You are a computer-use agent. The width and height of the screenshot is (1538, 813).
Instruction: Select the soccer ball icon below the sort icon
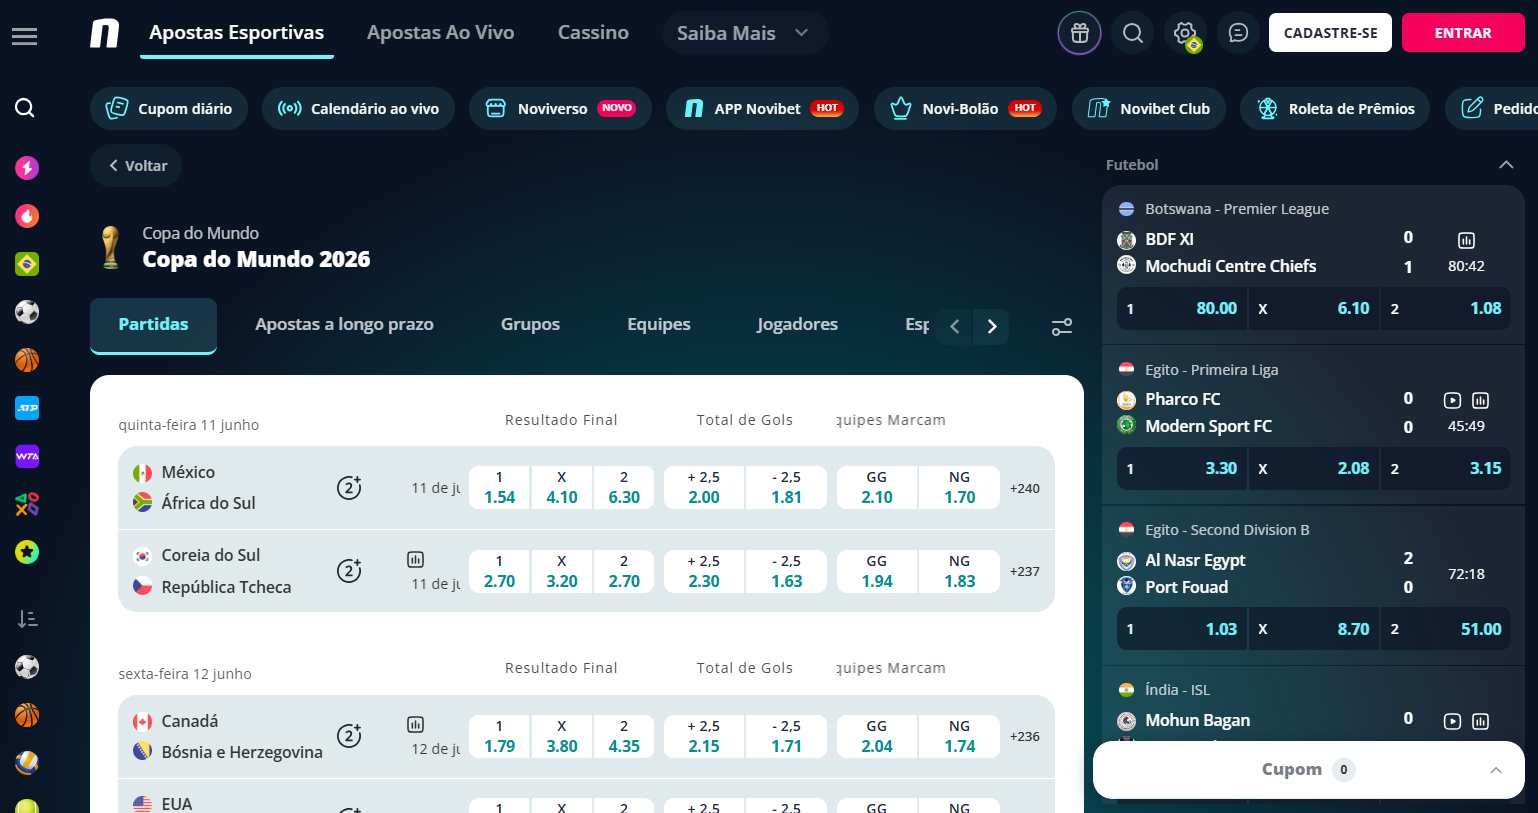[27, 667]
